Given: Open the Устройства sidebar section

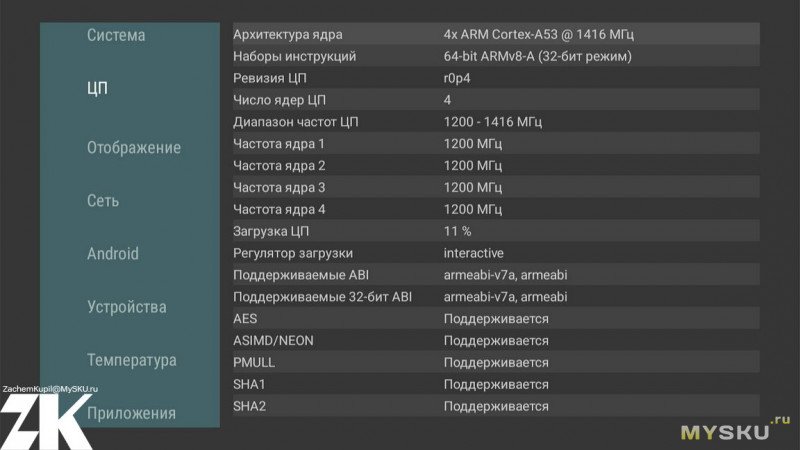Looking at the screenshot, I should (x=126, y=307).
